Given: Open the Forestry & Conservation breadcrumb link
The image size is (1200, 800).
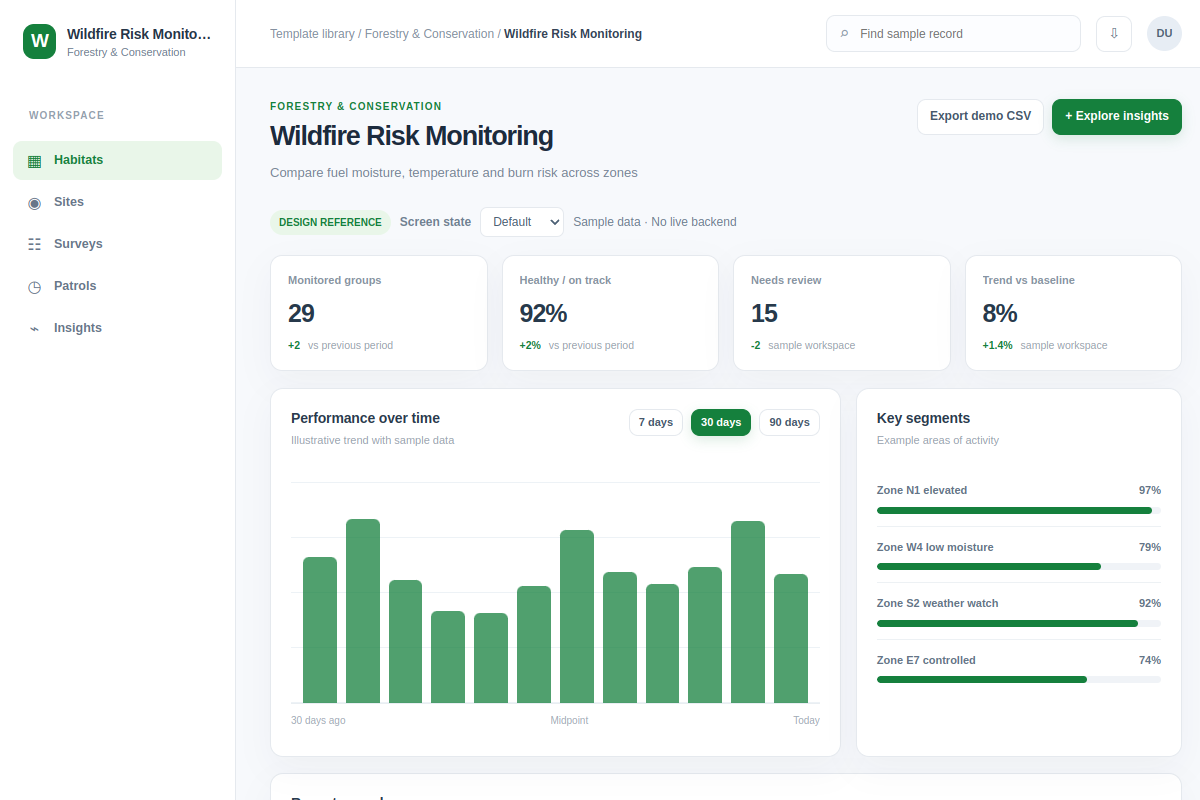Looking at the screenshot, I should pos(429,34).
